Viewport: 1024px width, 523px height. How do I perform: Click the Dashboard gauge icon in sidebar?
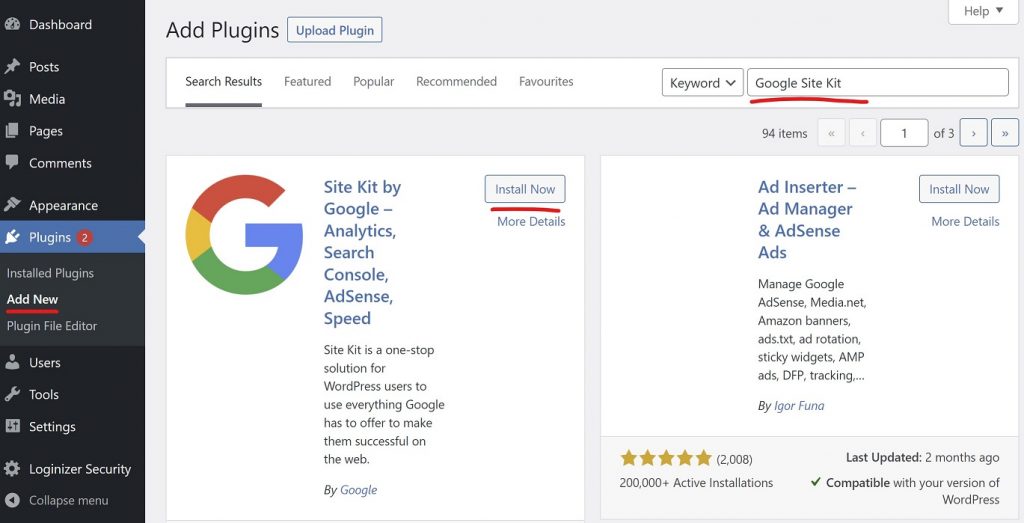pos(13,25)
